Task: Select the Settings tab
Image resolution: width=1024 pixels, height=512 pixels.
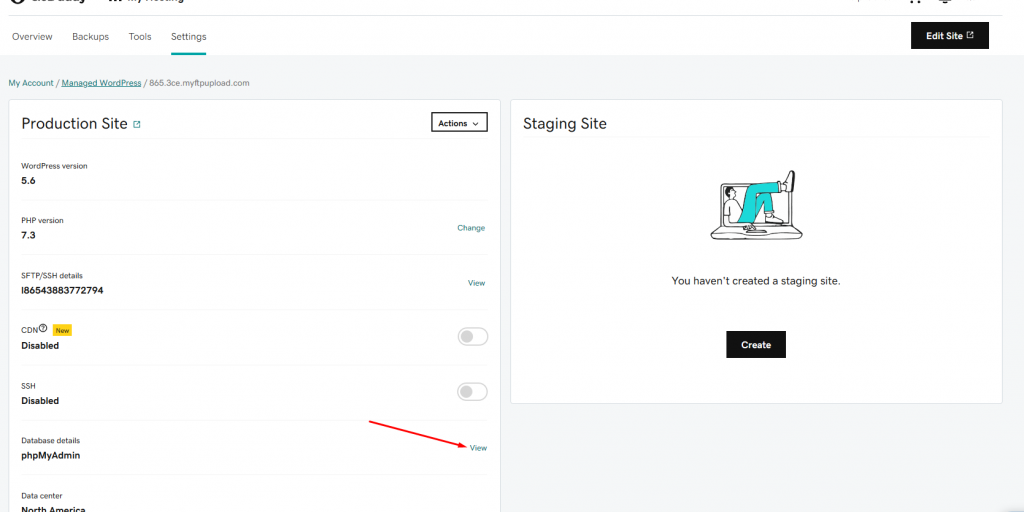Action: tap(189, 37)
